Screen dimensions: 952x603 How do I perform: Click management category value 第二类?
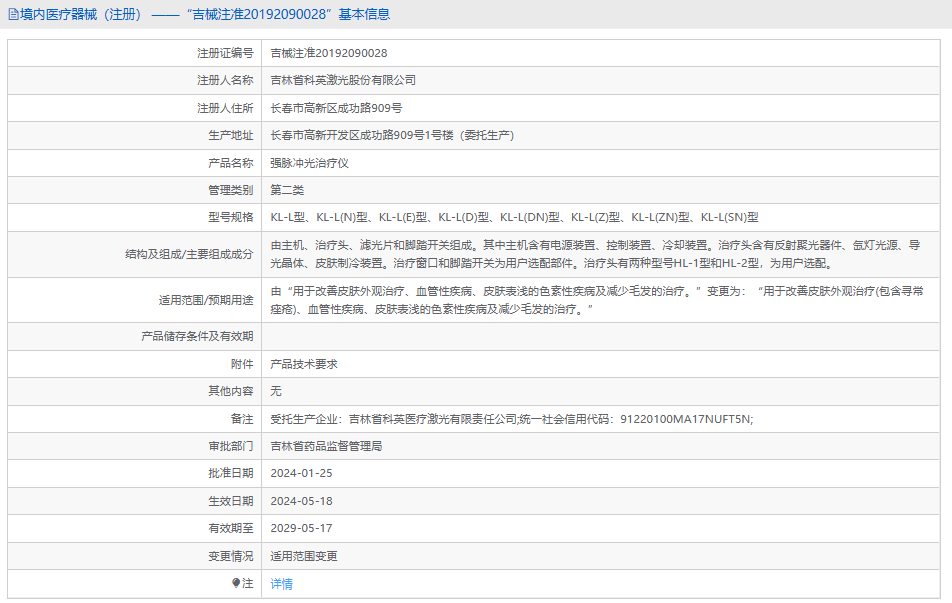tap(287, 190)
